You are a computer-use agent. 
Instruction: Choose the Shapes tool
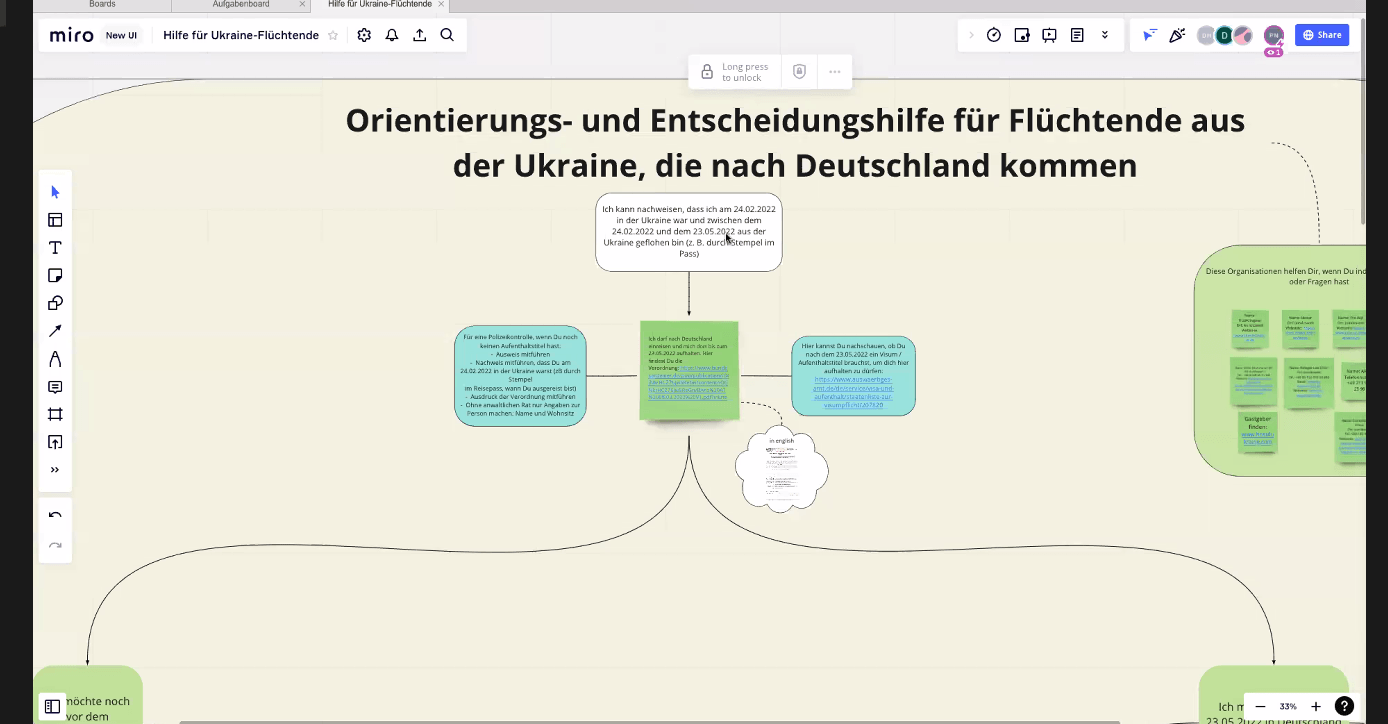[x=55, y=304]
